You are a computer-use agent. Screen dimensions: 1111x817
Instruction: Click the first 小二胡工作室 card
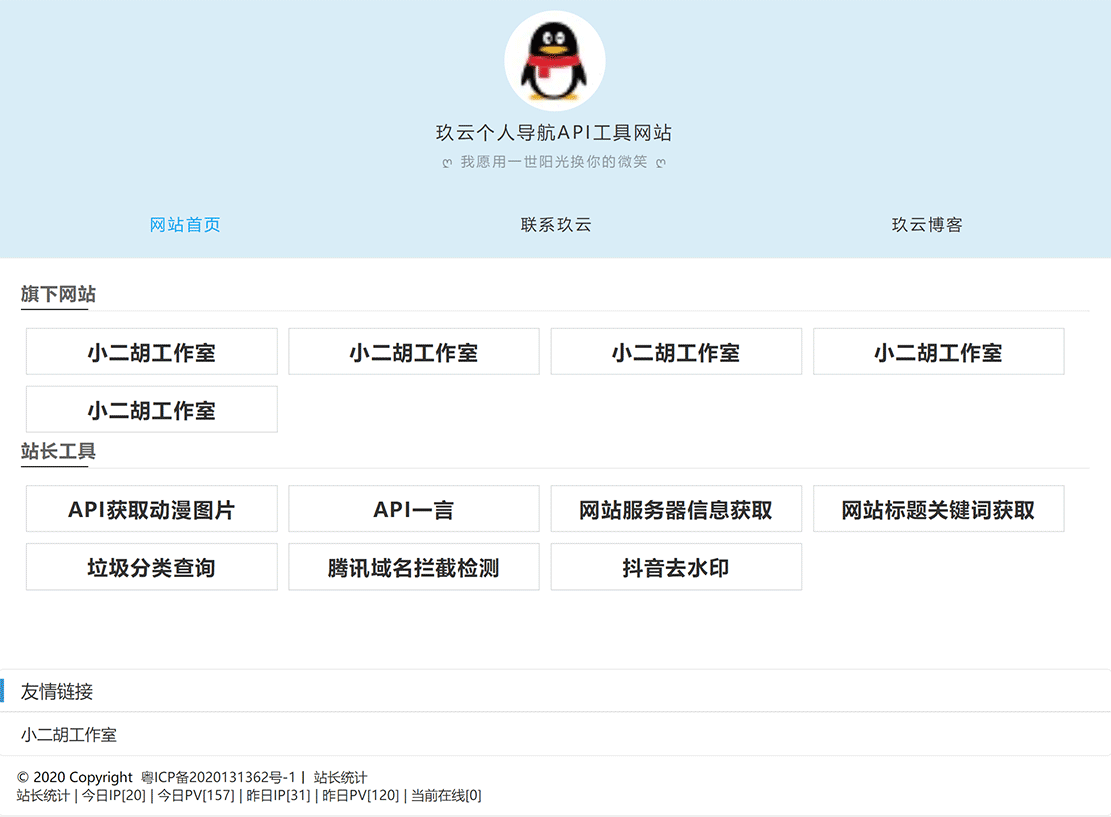point(150,351)
